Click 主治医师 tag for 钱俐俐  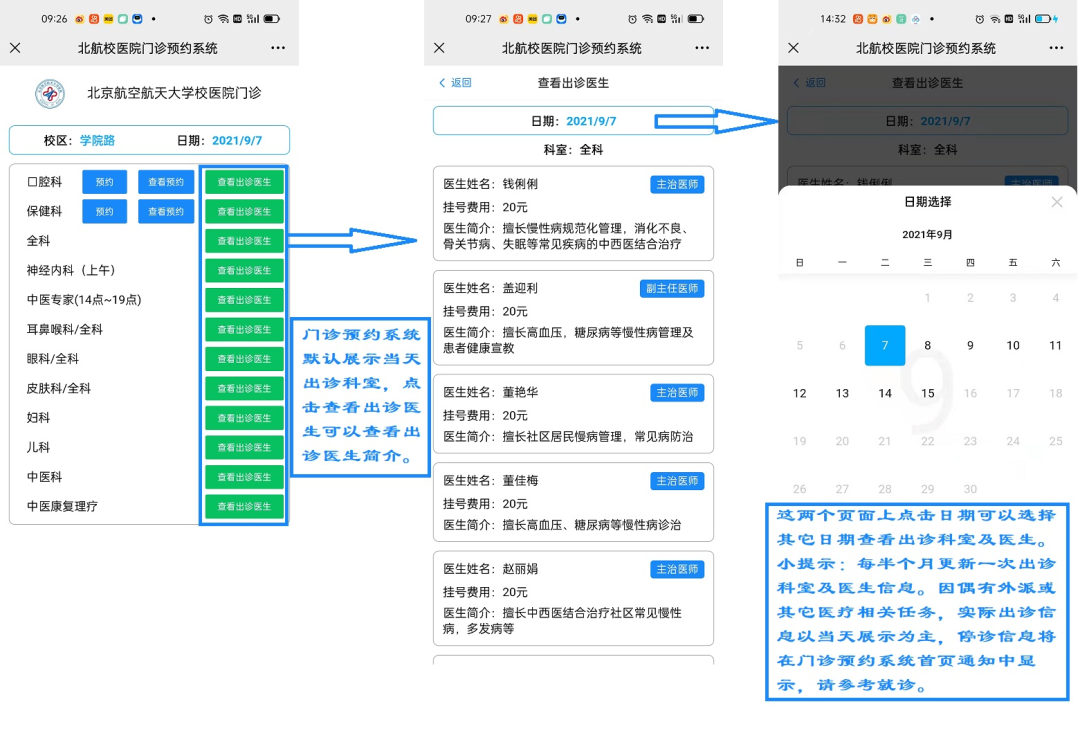677,185
